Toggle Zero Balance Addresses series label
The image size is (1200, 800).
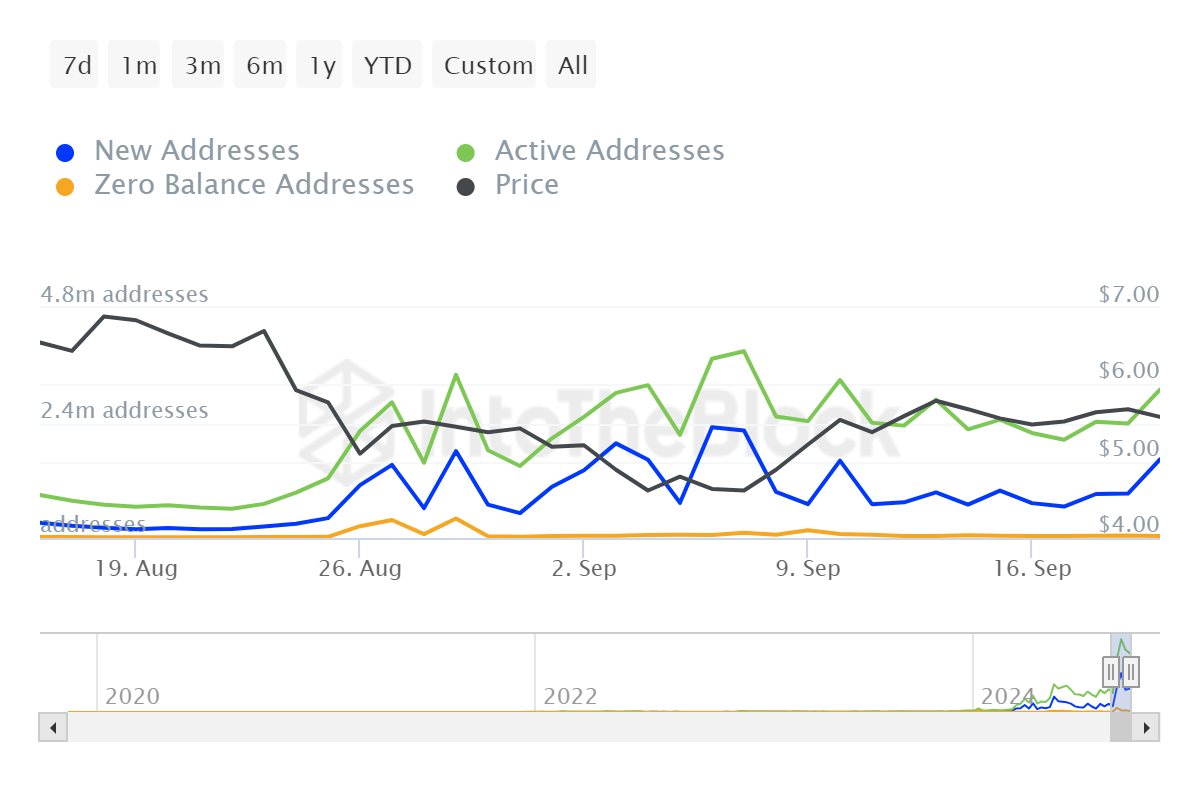[254, 185]
